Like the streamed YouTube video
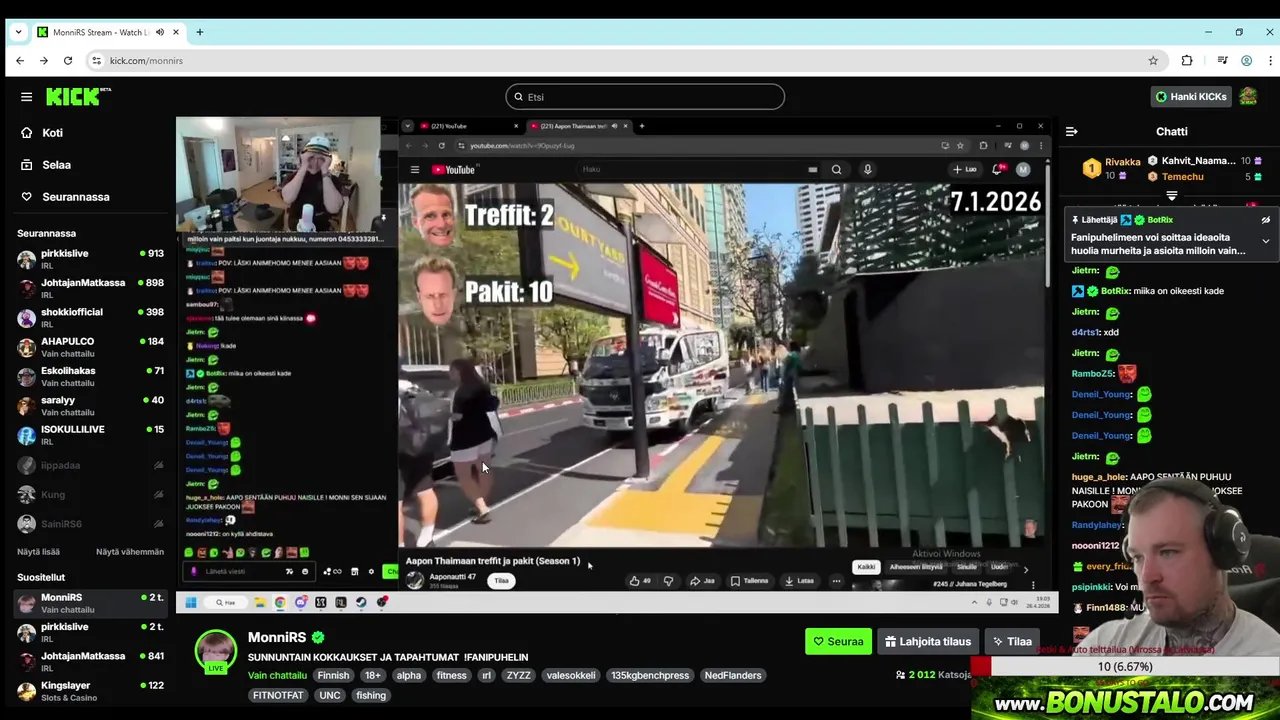Viewport: 1280px width, 720px height. [639, 581]
